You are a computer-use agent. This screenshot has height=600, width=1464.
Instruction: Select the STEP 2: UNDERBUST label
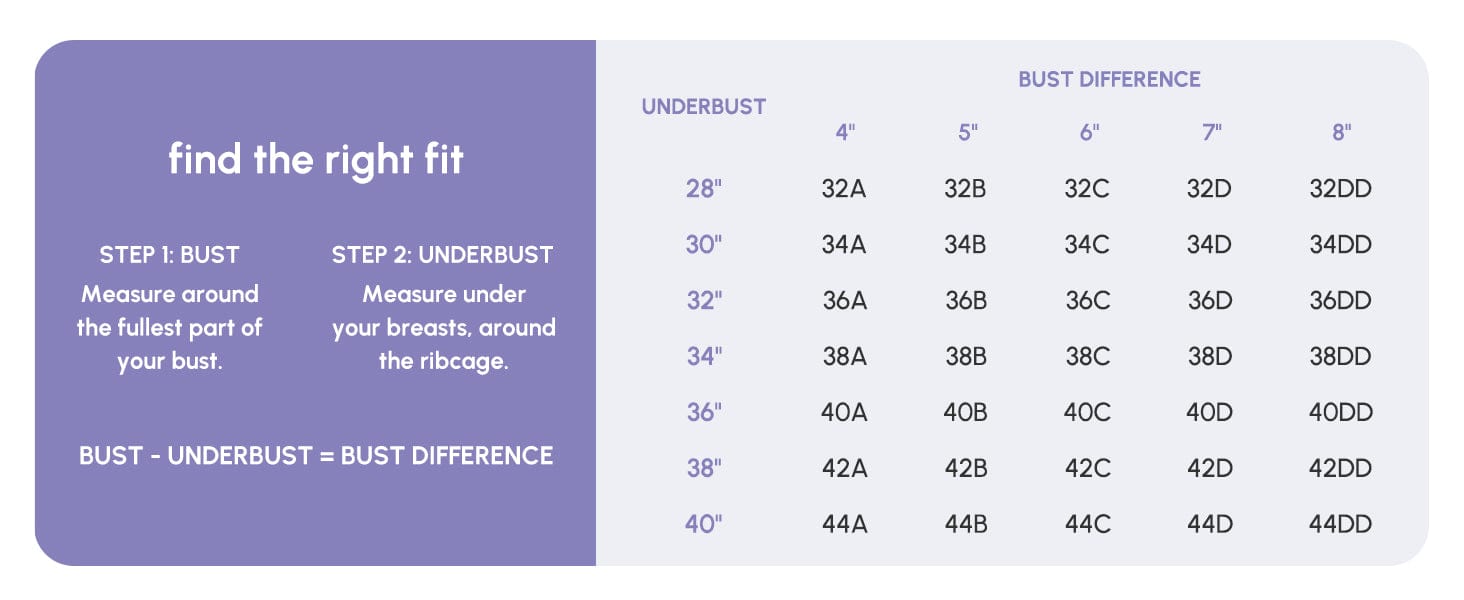[x=443, y=255]
